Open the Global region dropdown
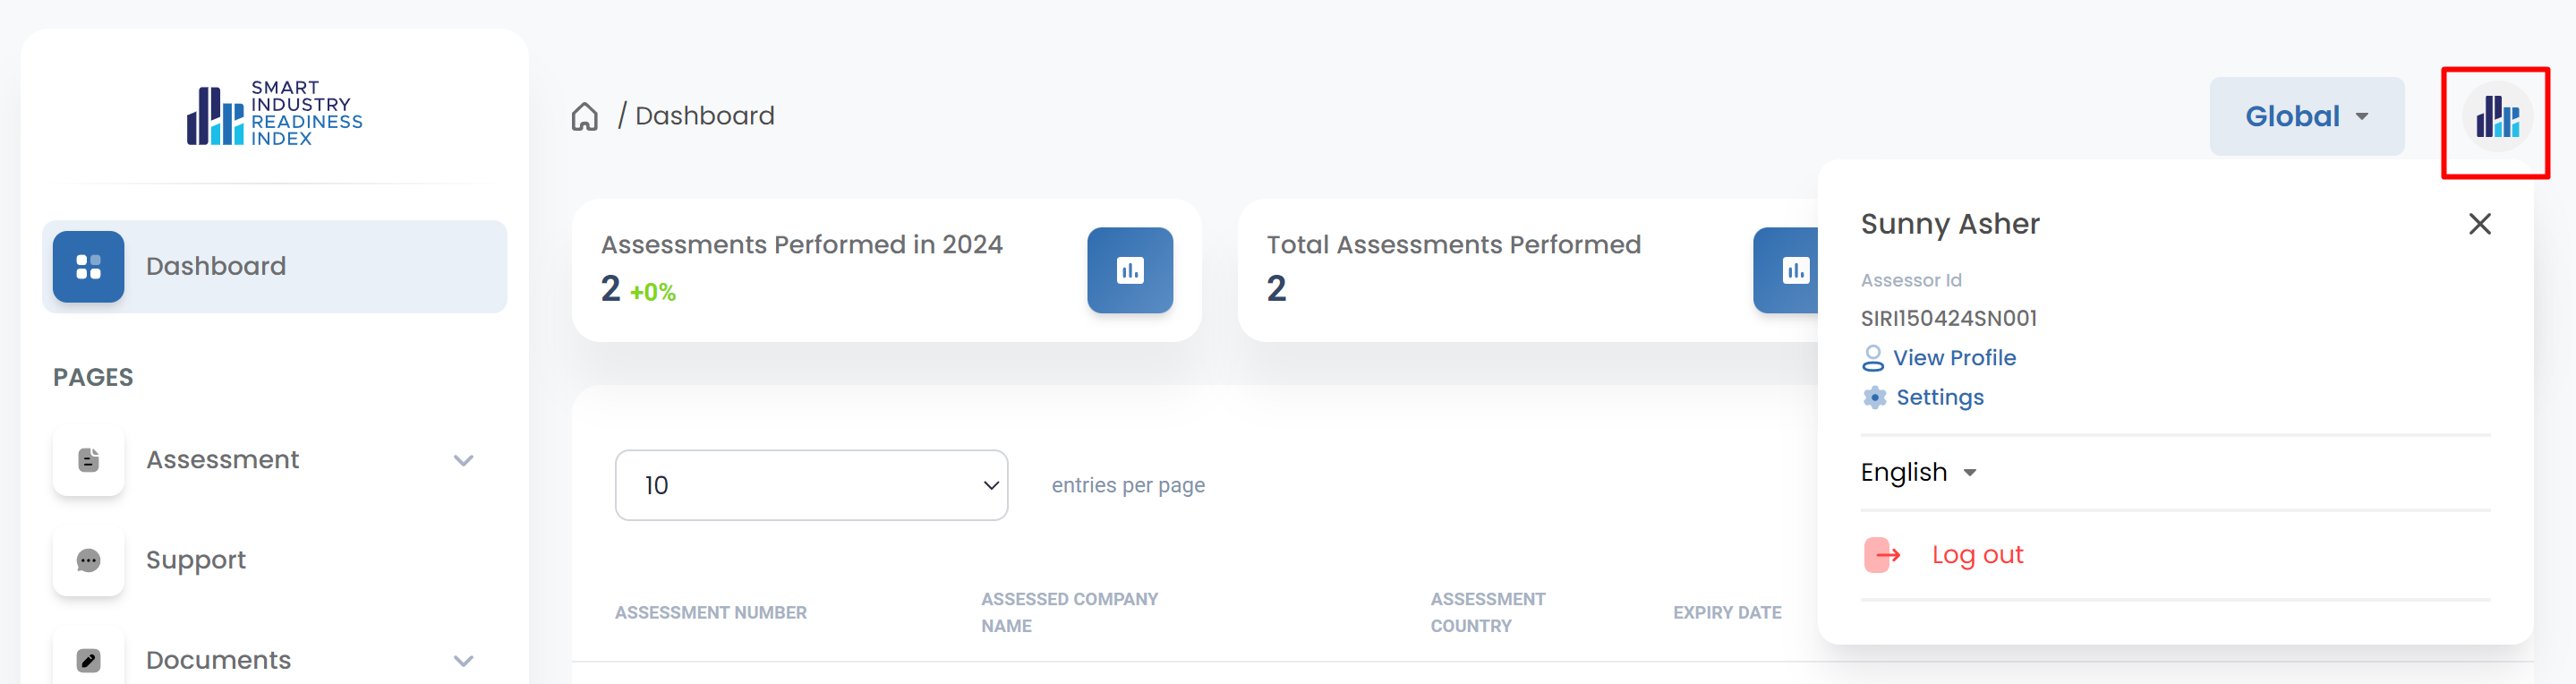 tap(2305, 117)
